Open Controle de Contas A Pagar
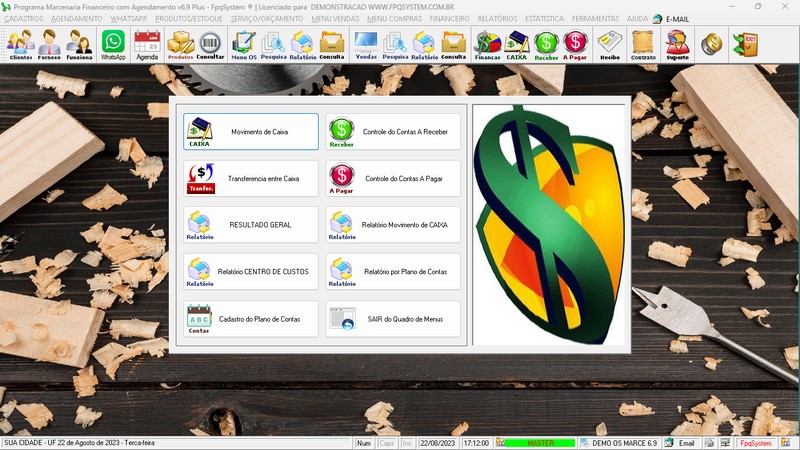Screen dimensions: 800x450 [x=393, y=179]
